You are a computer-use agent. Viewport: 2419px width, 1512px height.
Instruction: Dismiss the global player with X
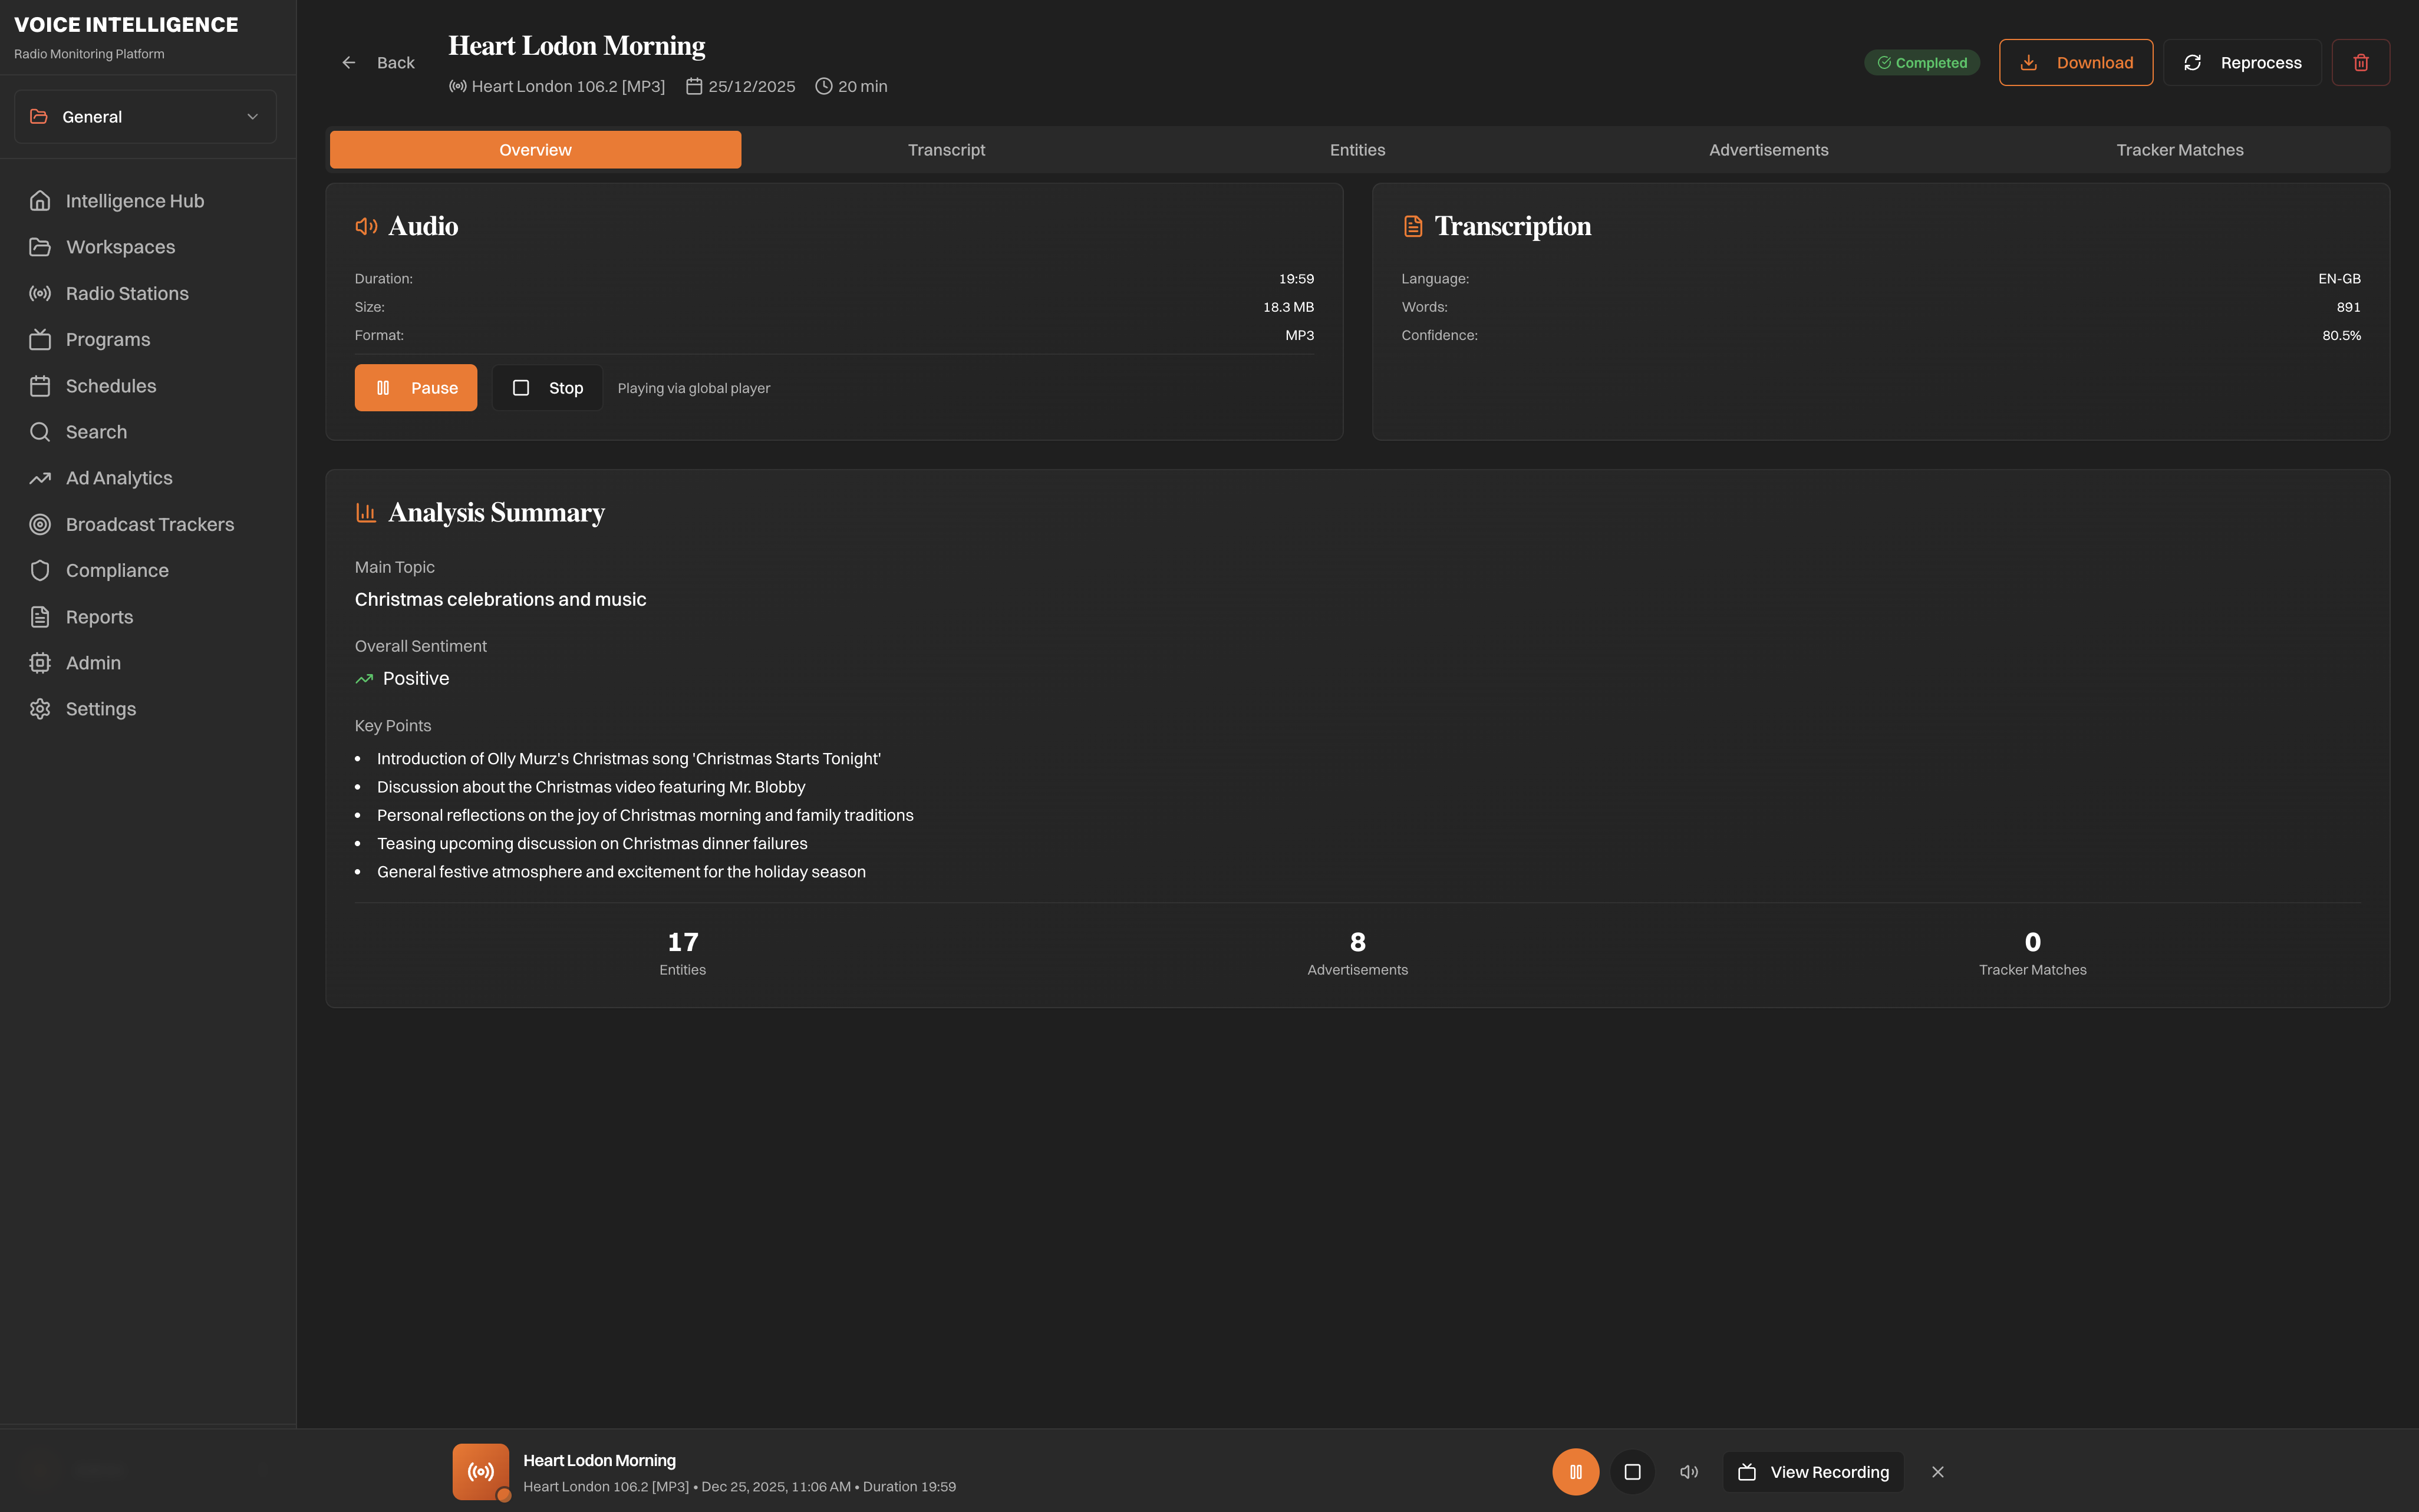pos(1937,1471)
